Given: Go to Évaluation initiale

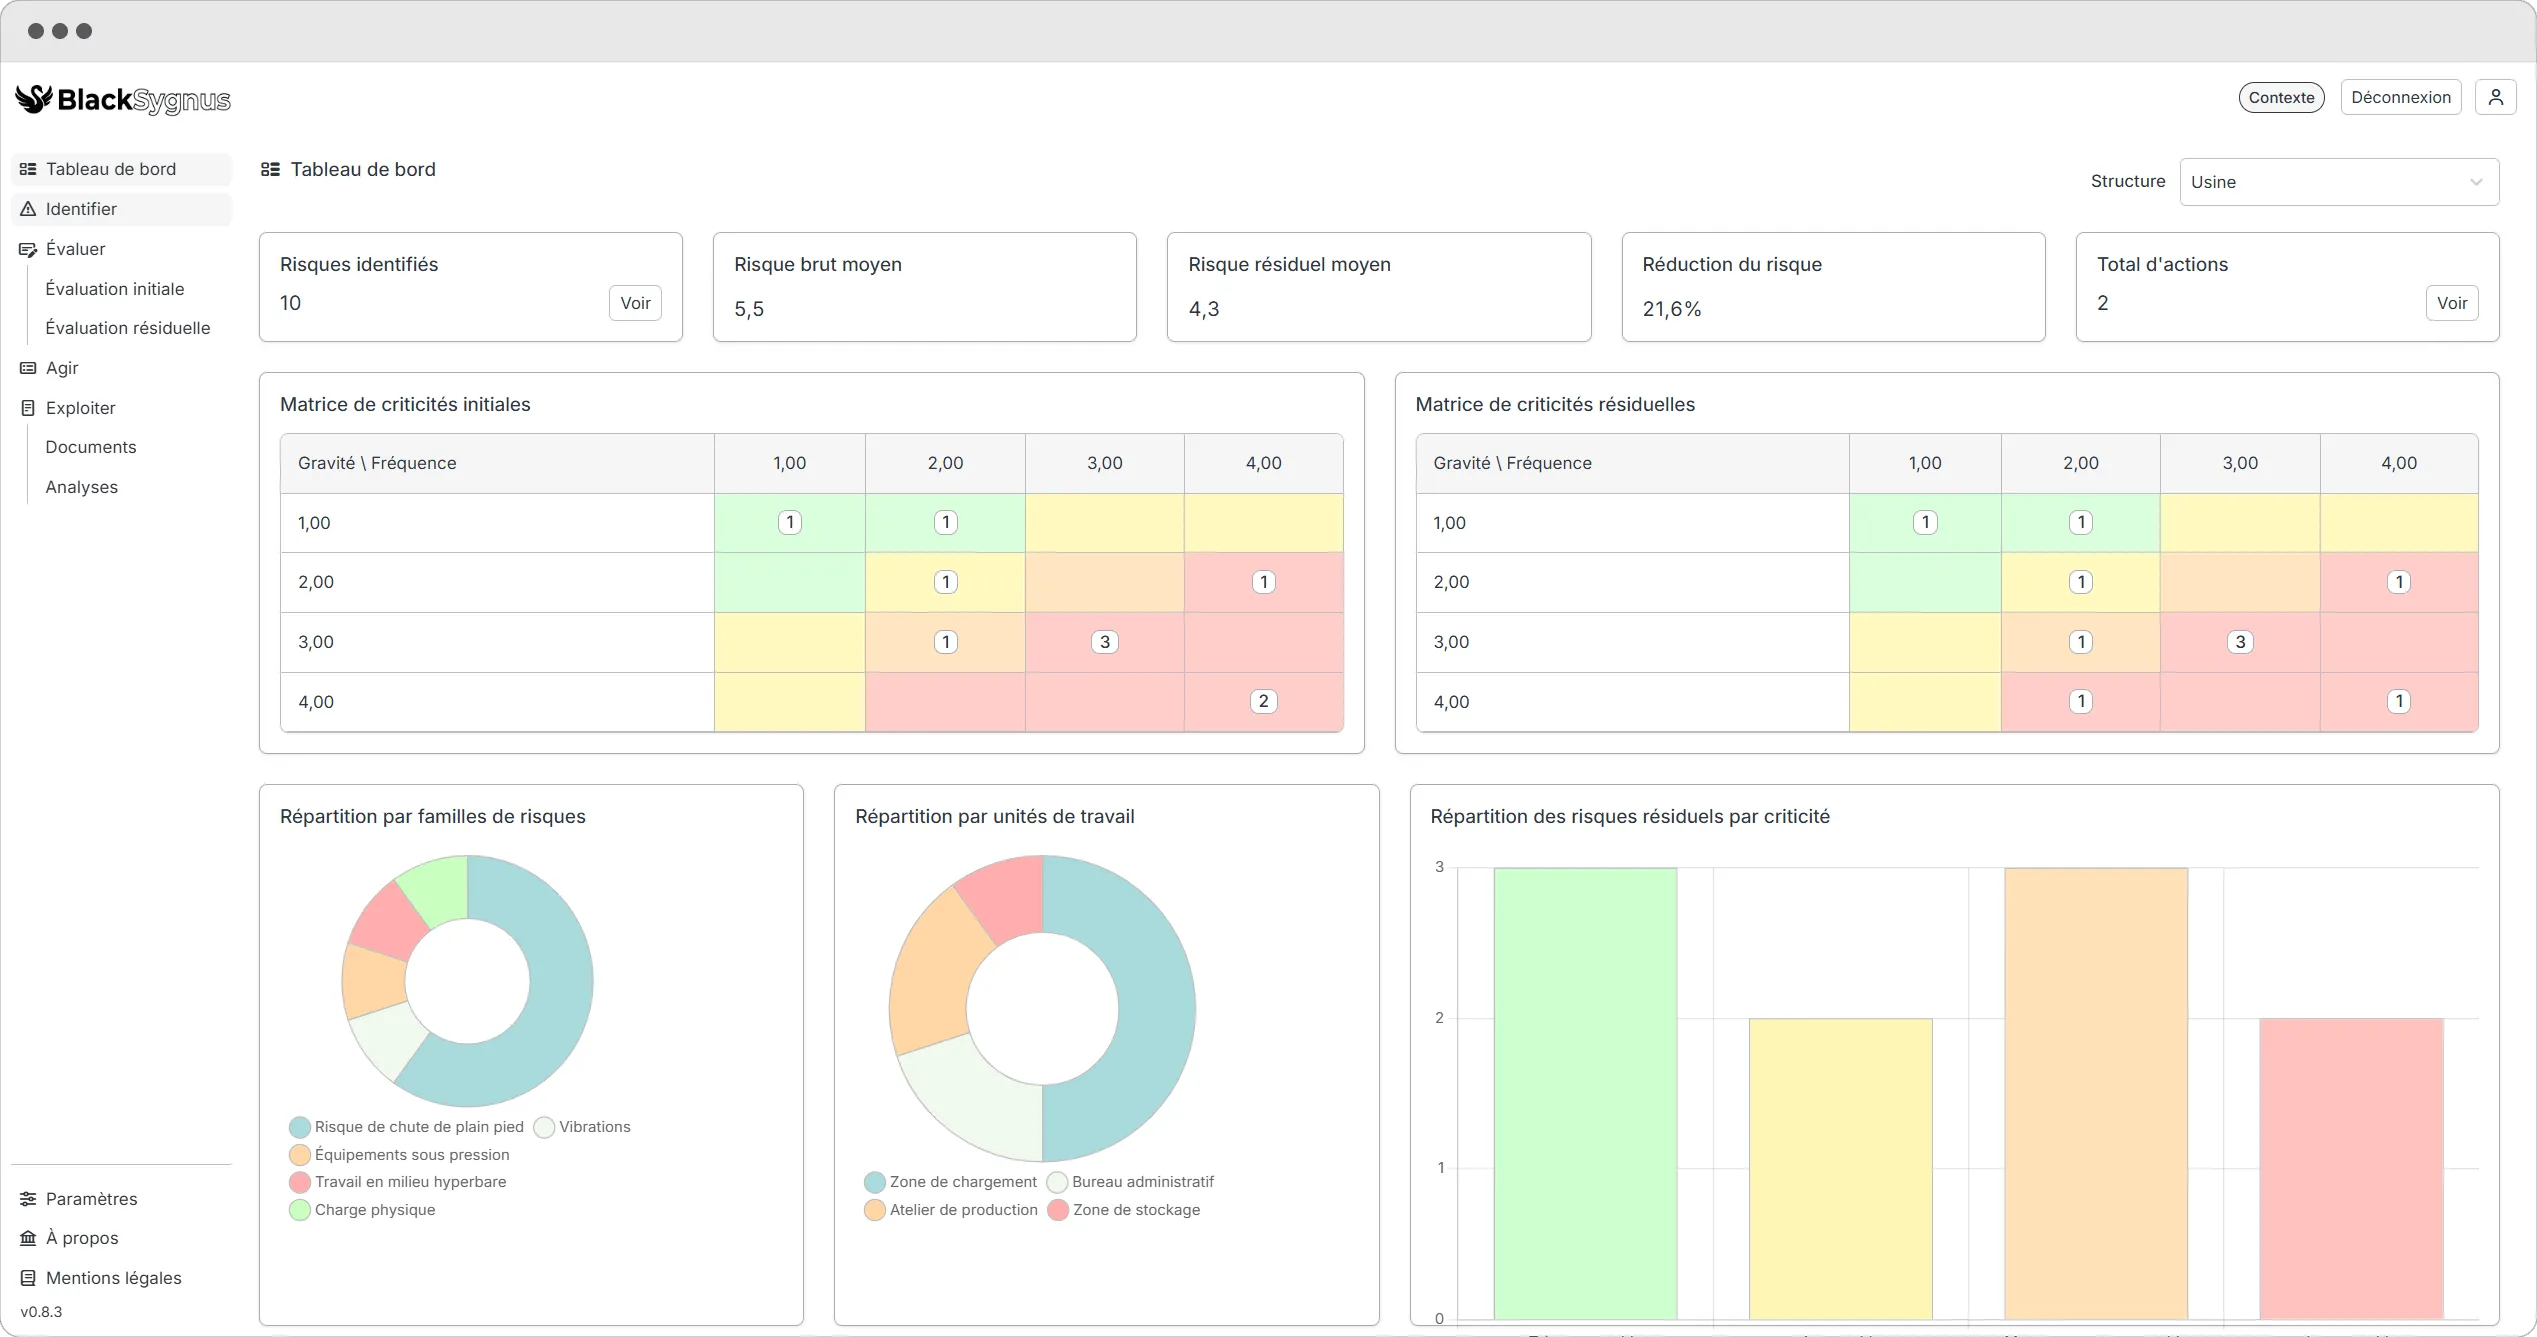Looking at the screenshot, I should pyautogui.click(x=115, y=289).
